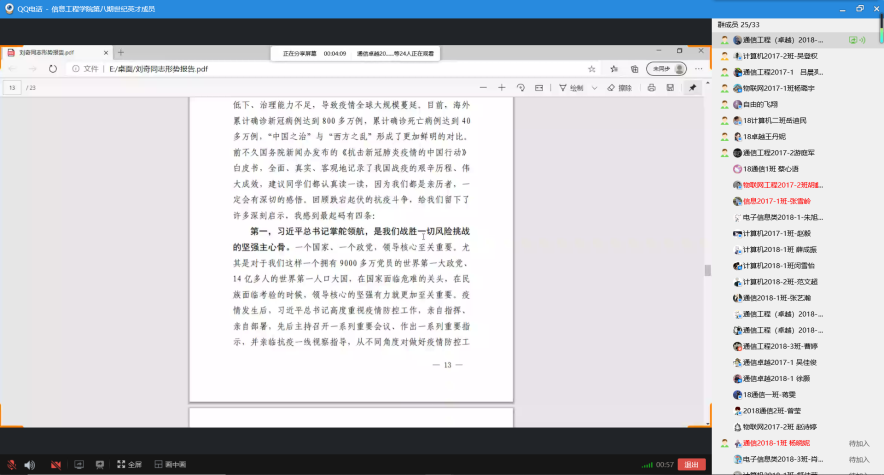Click the PDF page number field
The height and width of the screenshot is (475, 884).
coord(13,88)
